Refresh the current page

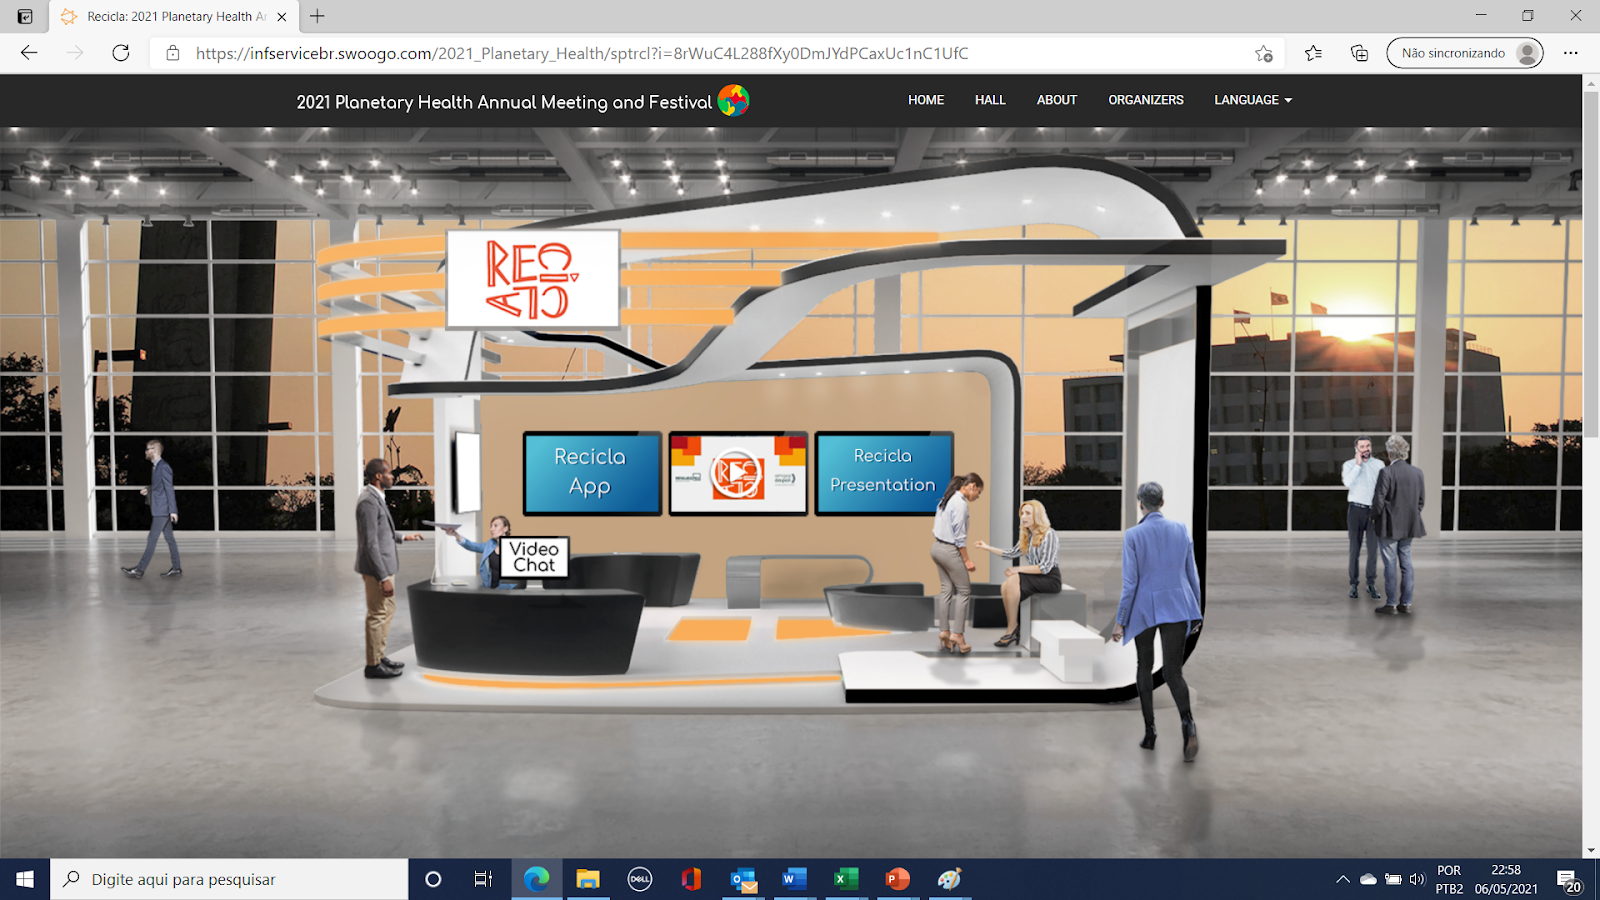coord(121,53)
